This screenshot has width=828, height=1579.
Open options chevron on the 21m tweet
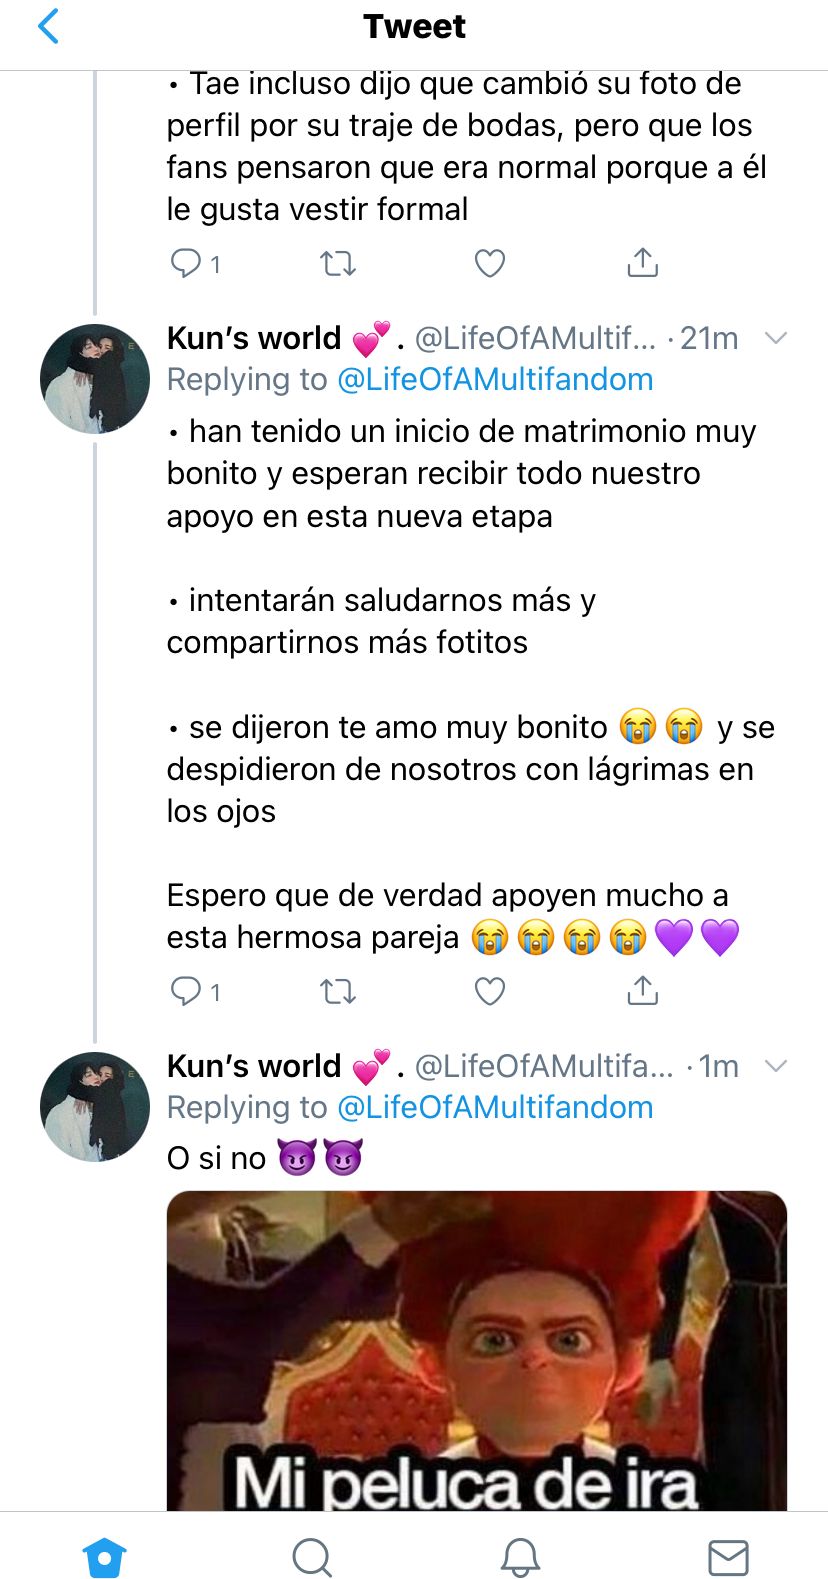point(775,338)
